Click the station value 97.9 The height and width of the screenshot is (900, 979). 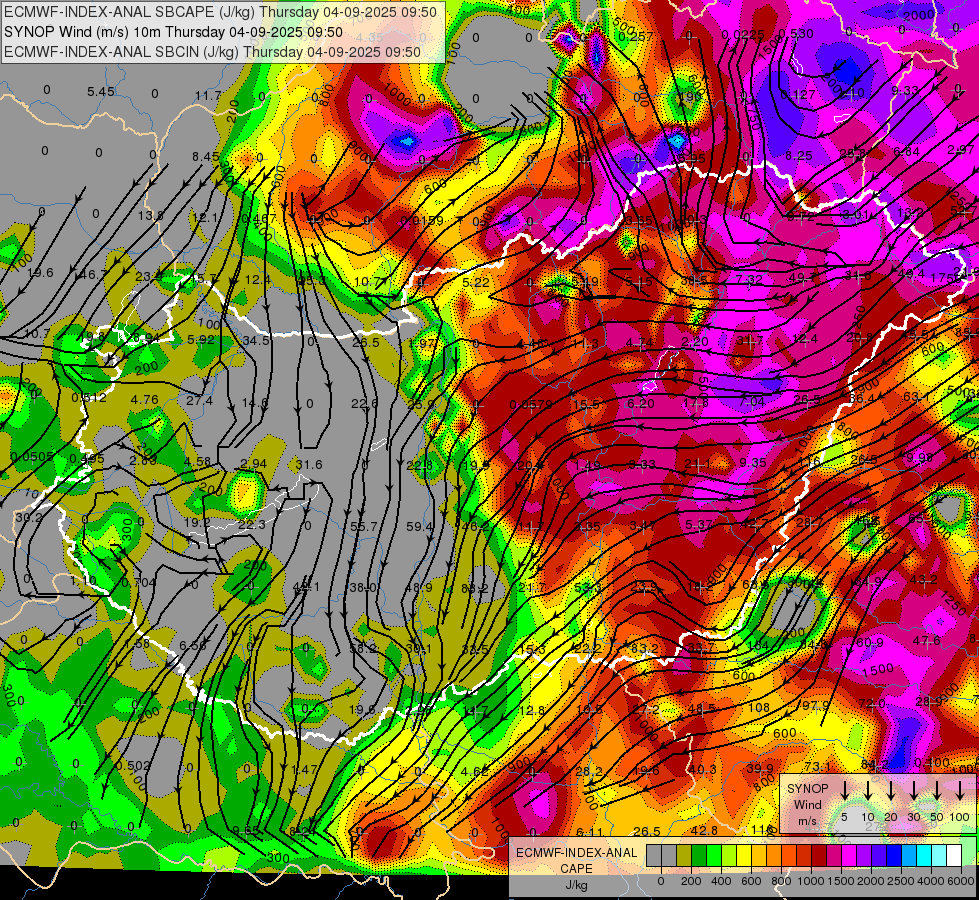pos(816,705)
